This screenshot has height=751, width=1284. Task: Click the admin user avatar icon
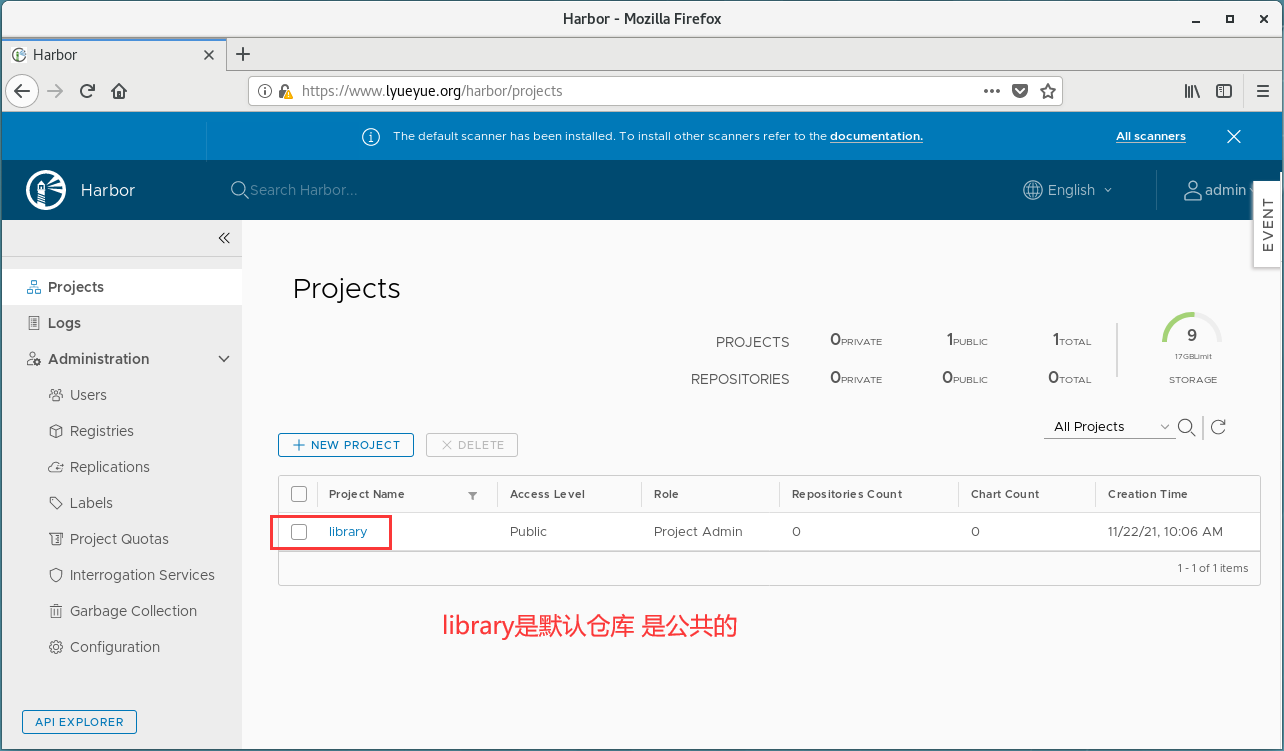click(1192, 190)
